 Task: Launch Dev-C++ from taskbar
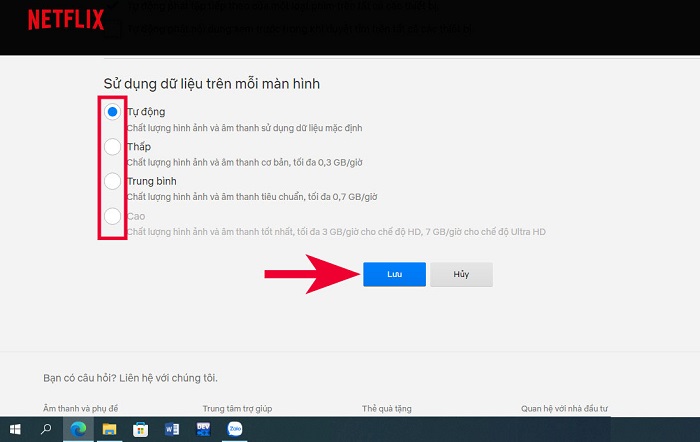[x=203, y=429]
